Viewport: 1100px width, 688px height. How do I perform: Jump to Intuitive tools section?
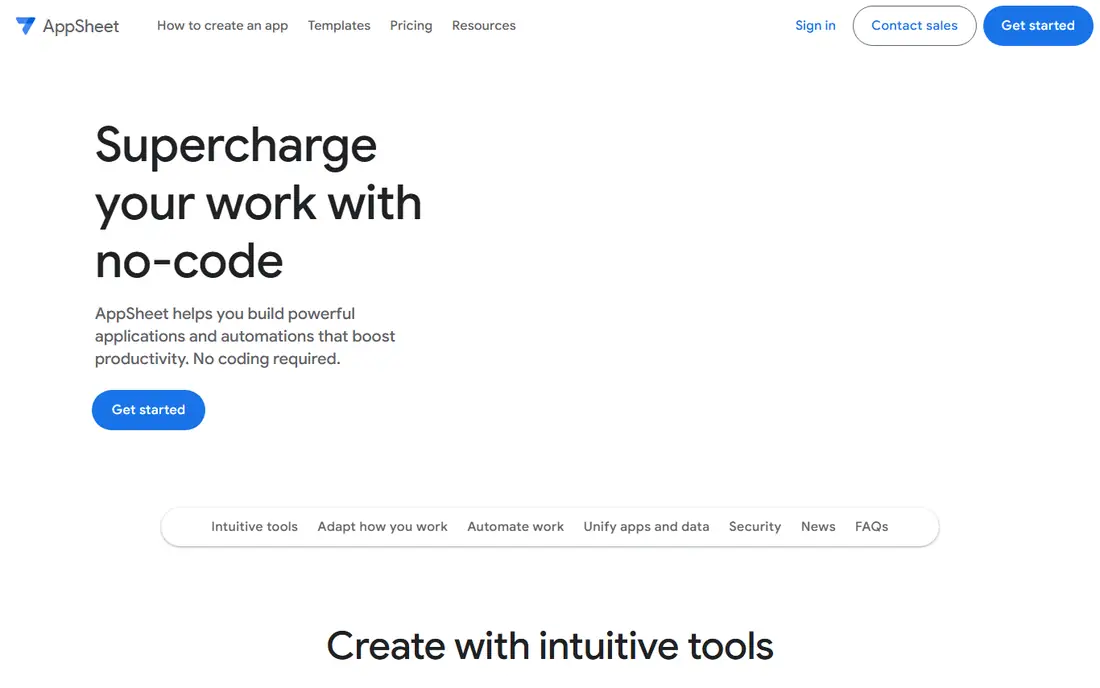click(x=254, y=527)
